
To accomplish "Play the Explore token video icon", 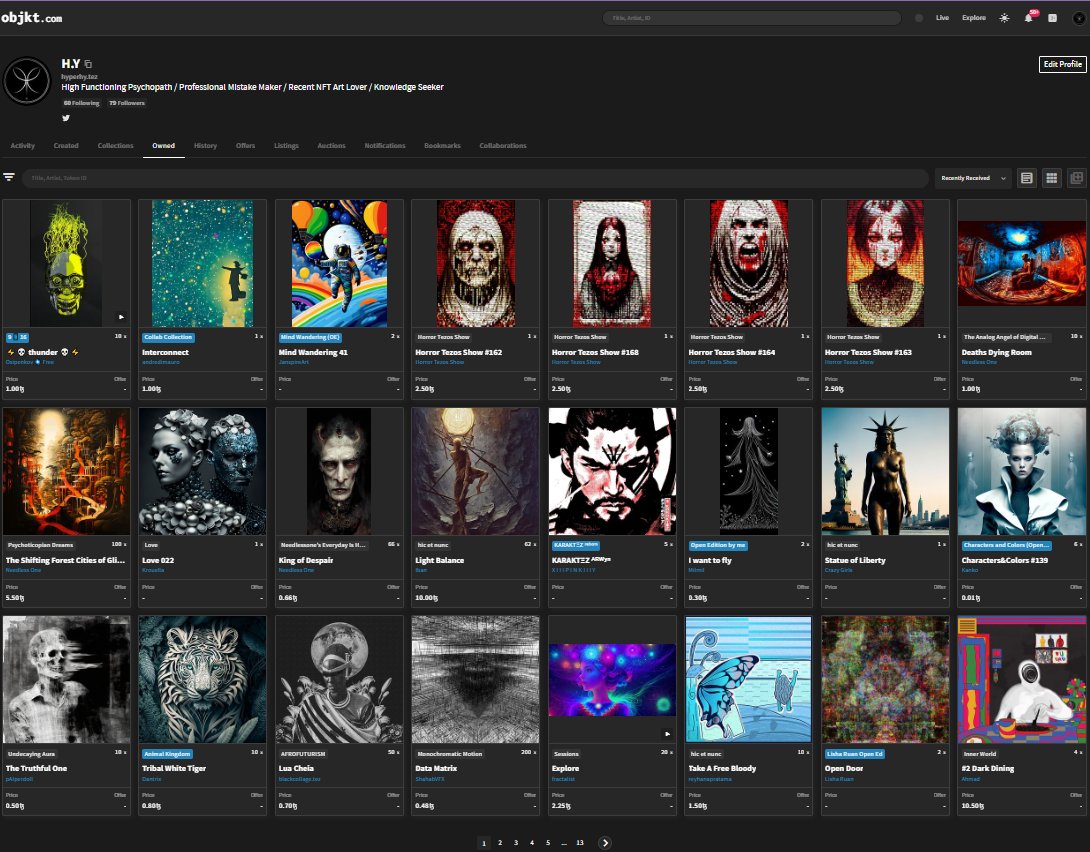I will 667,734.
